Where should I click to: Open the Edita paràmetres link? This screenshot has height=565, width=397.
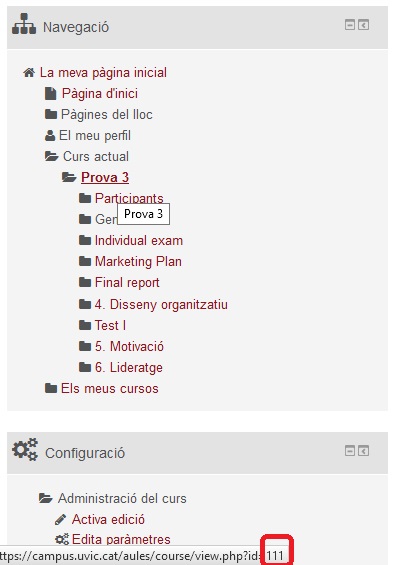pyautogui.click(x=121, y=539)
